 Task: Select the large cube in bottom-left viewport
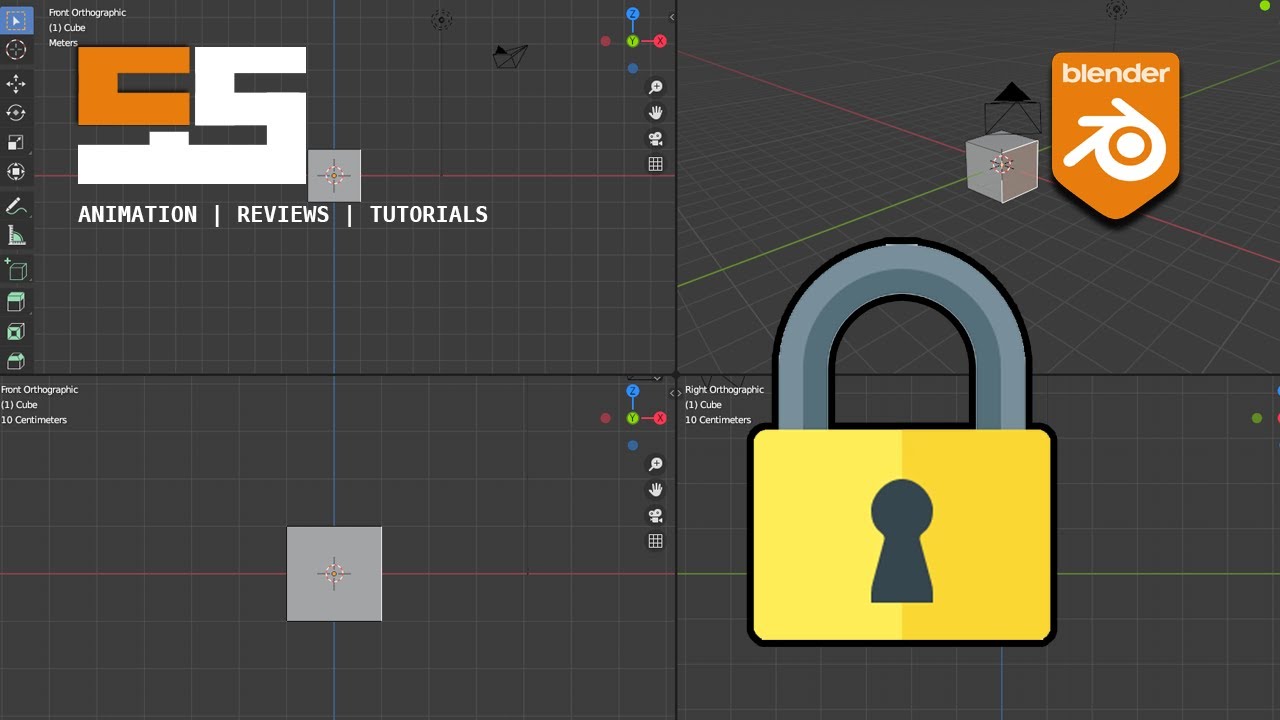tap(334, 573)
